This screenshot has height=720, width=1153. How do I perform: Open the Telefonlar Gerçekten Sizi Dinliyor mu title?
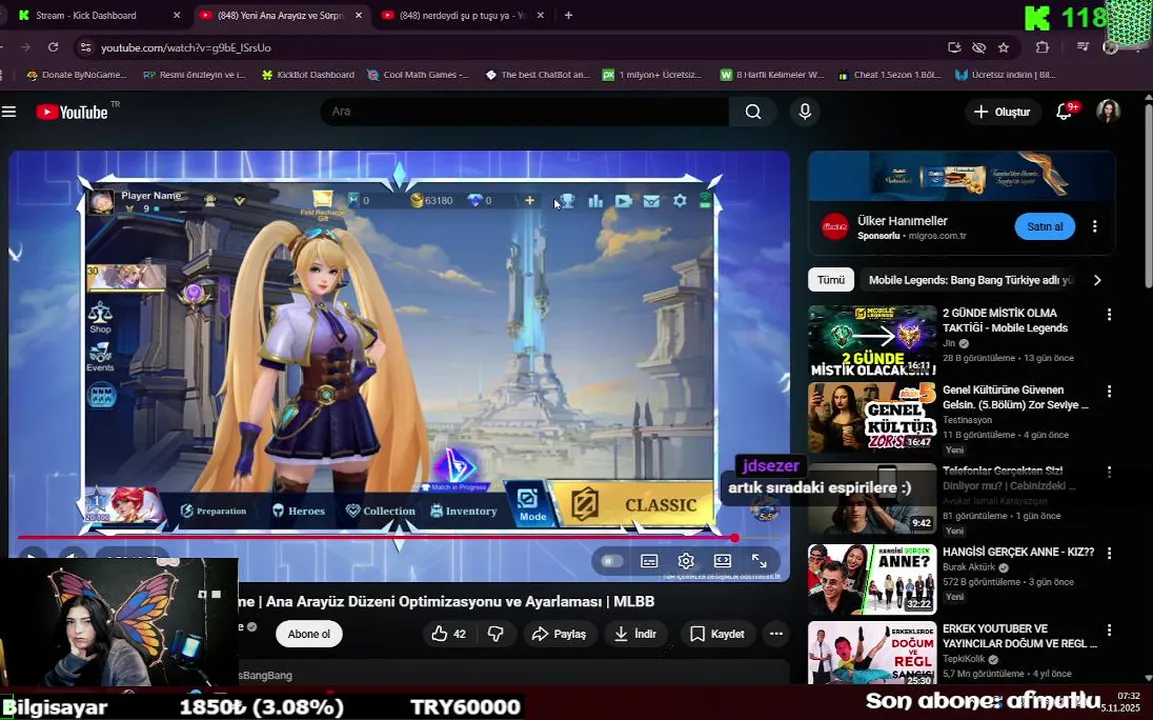coord(1009,478)
